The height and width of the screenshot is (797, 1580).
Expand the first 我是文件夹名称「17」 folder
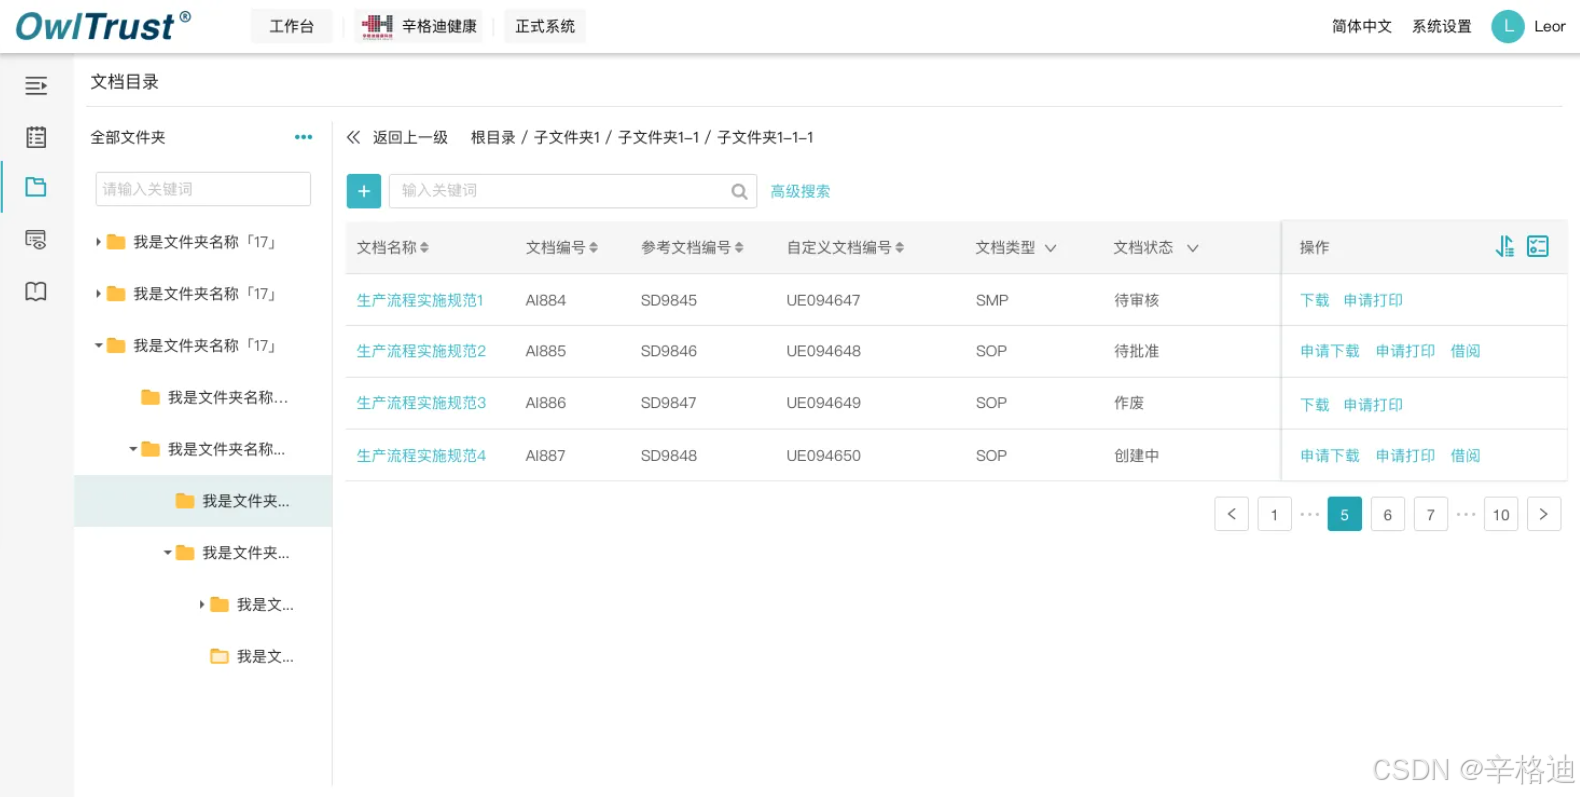point(98,242)
